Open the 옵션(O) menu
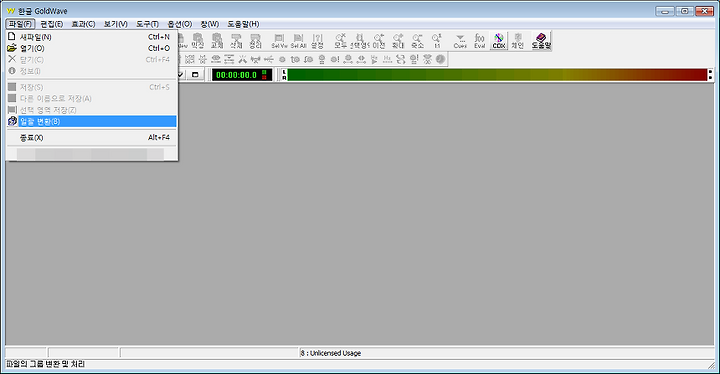This screenshot has width=720, height=374. click(x=180, y=24)
